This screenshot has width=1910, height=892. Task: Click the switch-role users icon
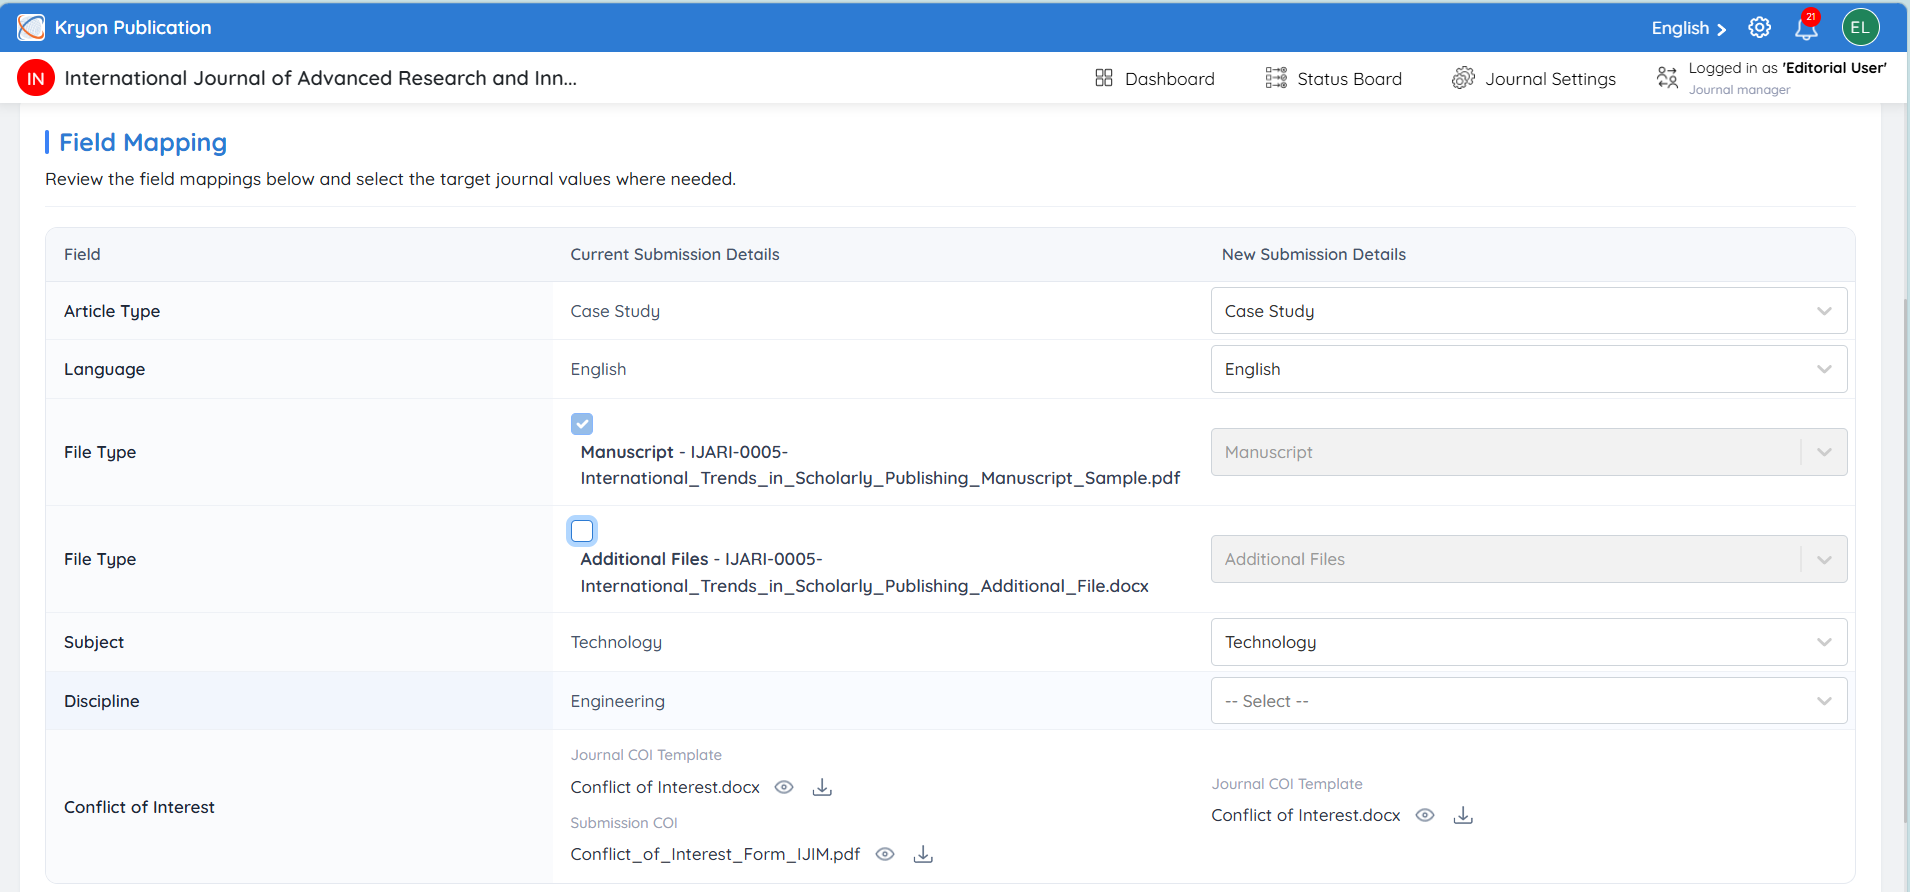tap(1667, 77)
